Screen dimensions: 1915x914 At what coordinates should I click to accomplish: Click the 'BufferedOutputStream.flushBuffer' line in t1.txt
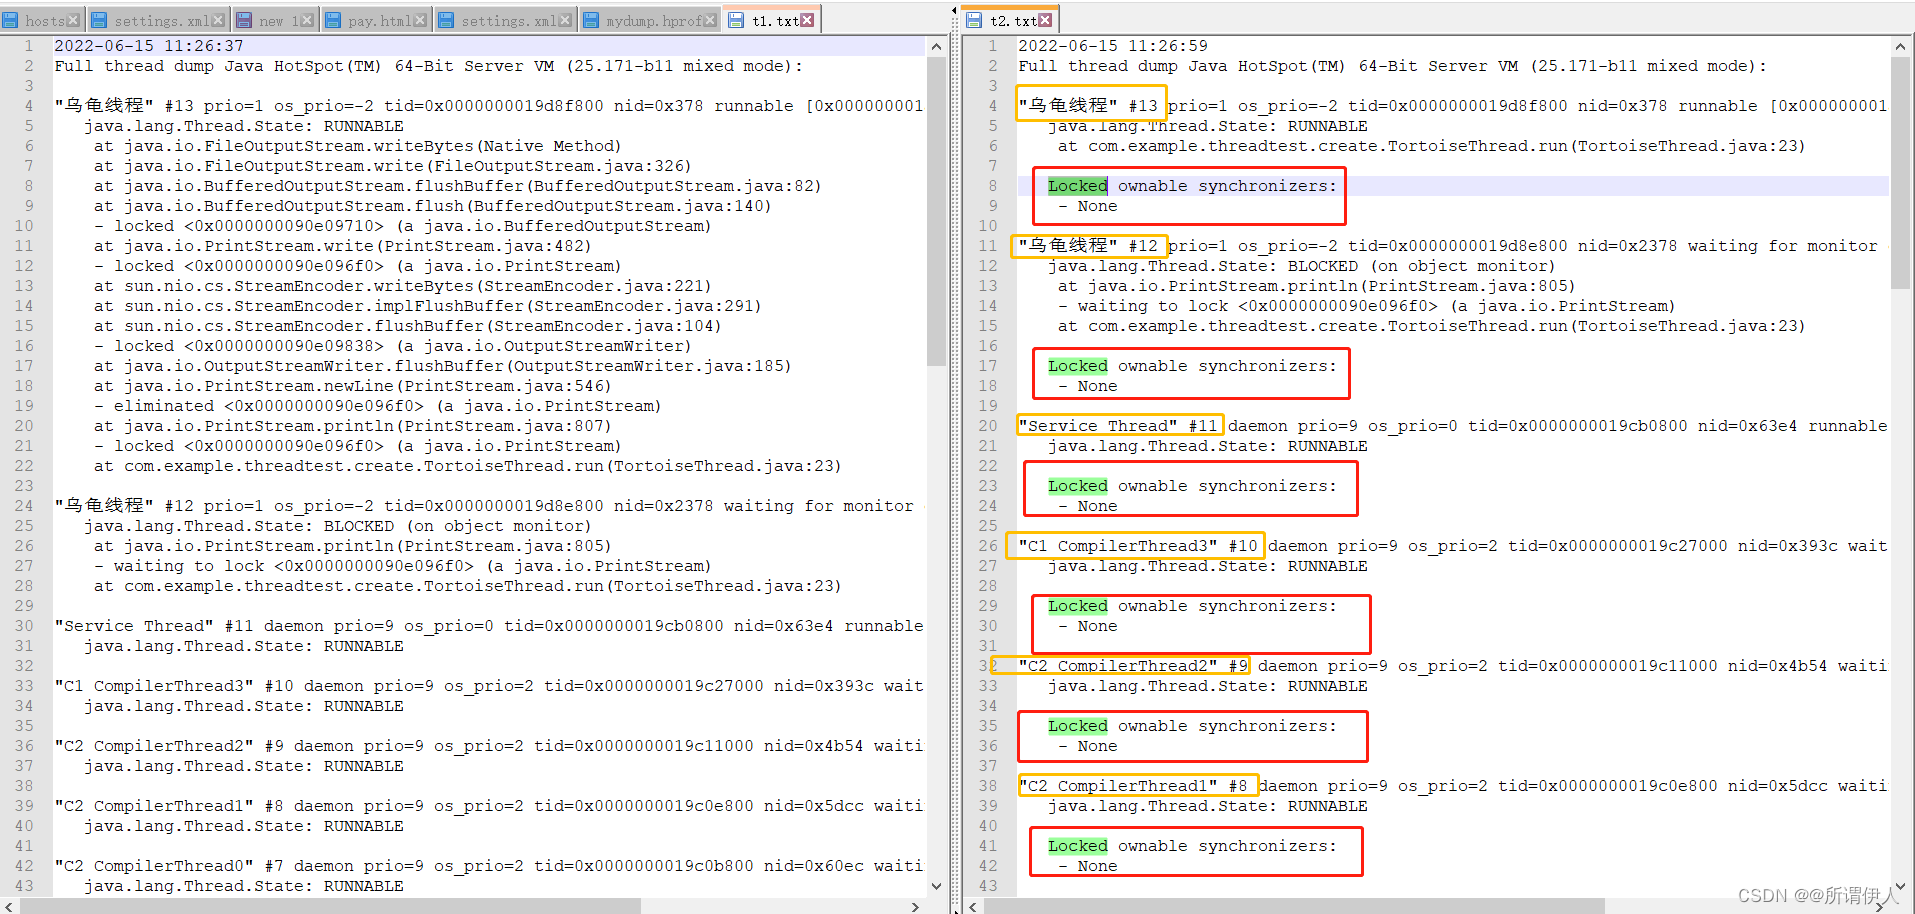coord(458,186)
